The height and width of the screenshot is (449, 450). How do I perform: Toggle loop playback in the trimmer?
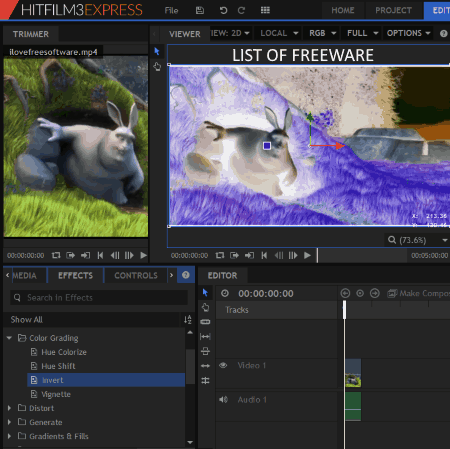pos(56,255)
